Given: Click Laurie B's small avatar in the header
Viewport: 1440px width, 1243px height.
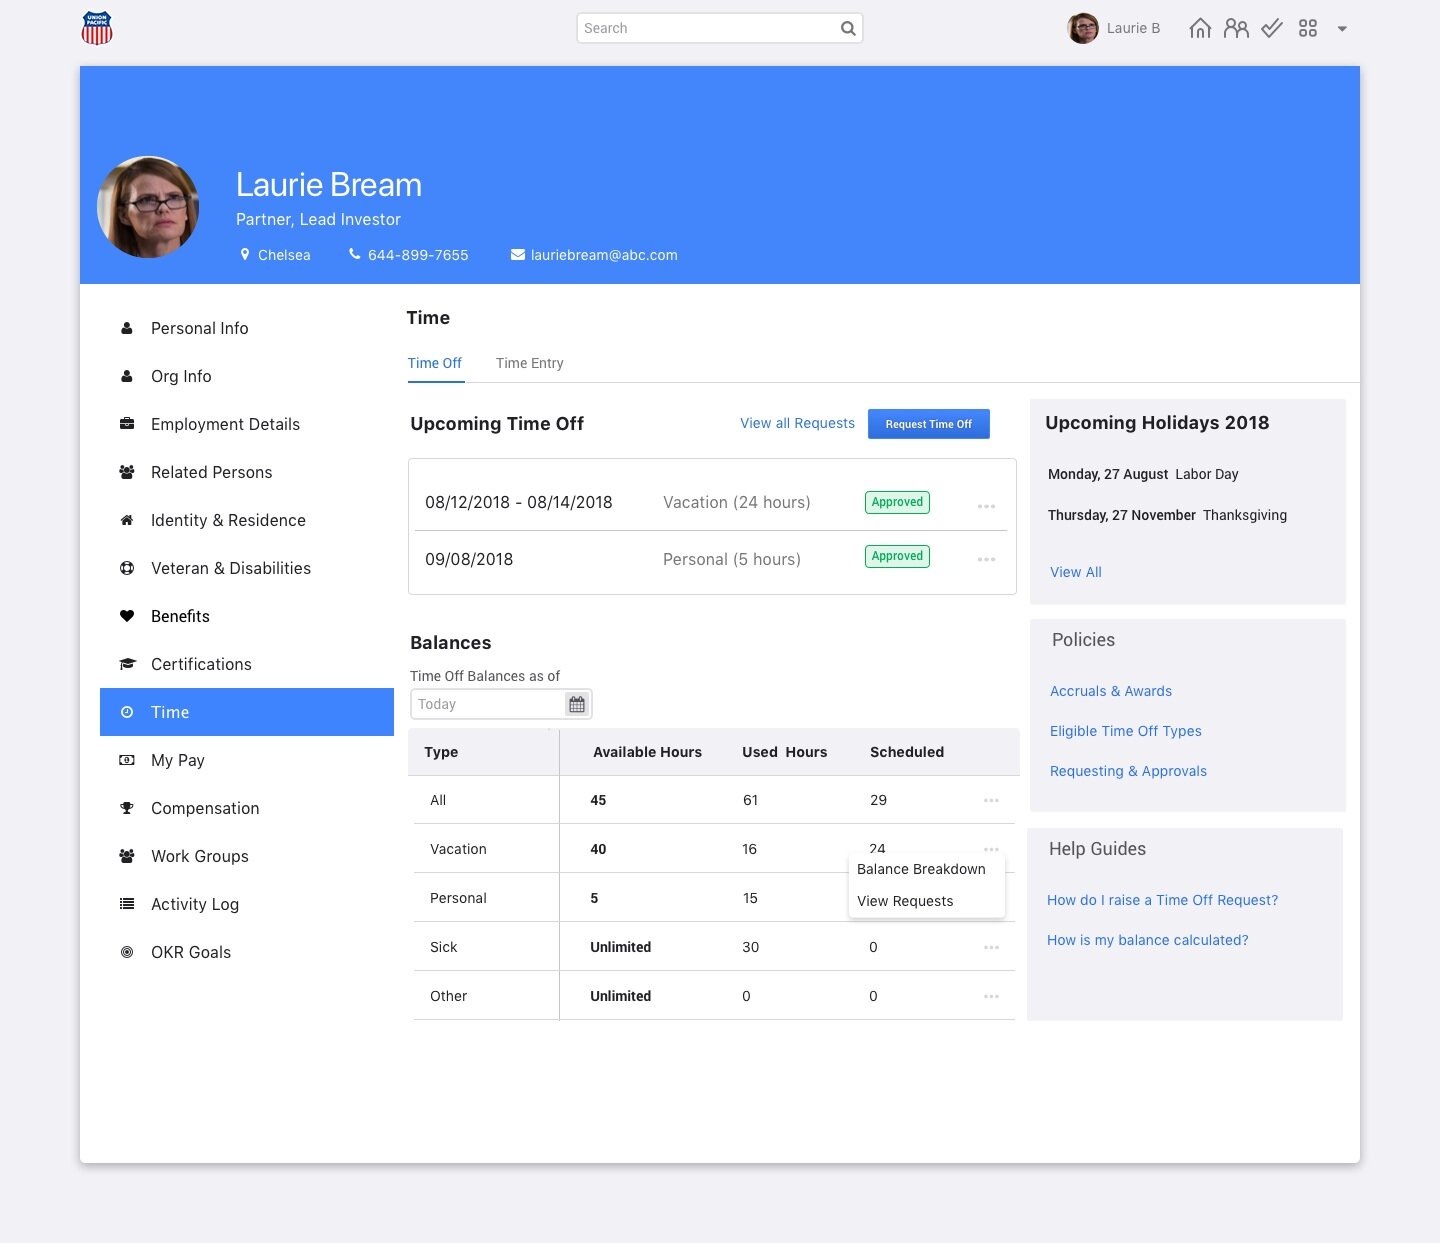Looking at the screenshot, I should coord(1083,28).
